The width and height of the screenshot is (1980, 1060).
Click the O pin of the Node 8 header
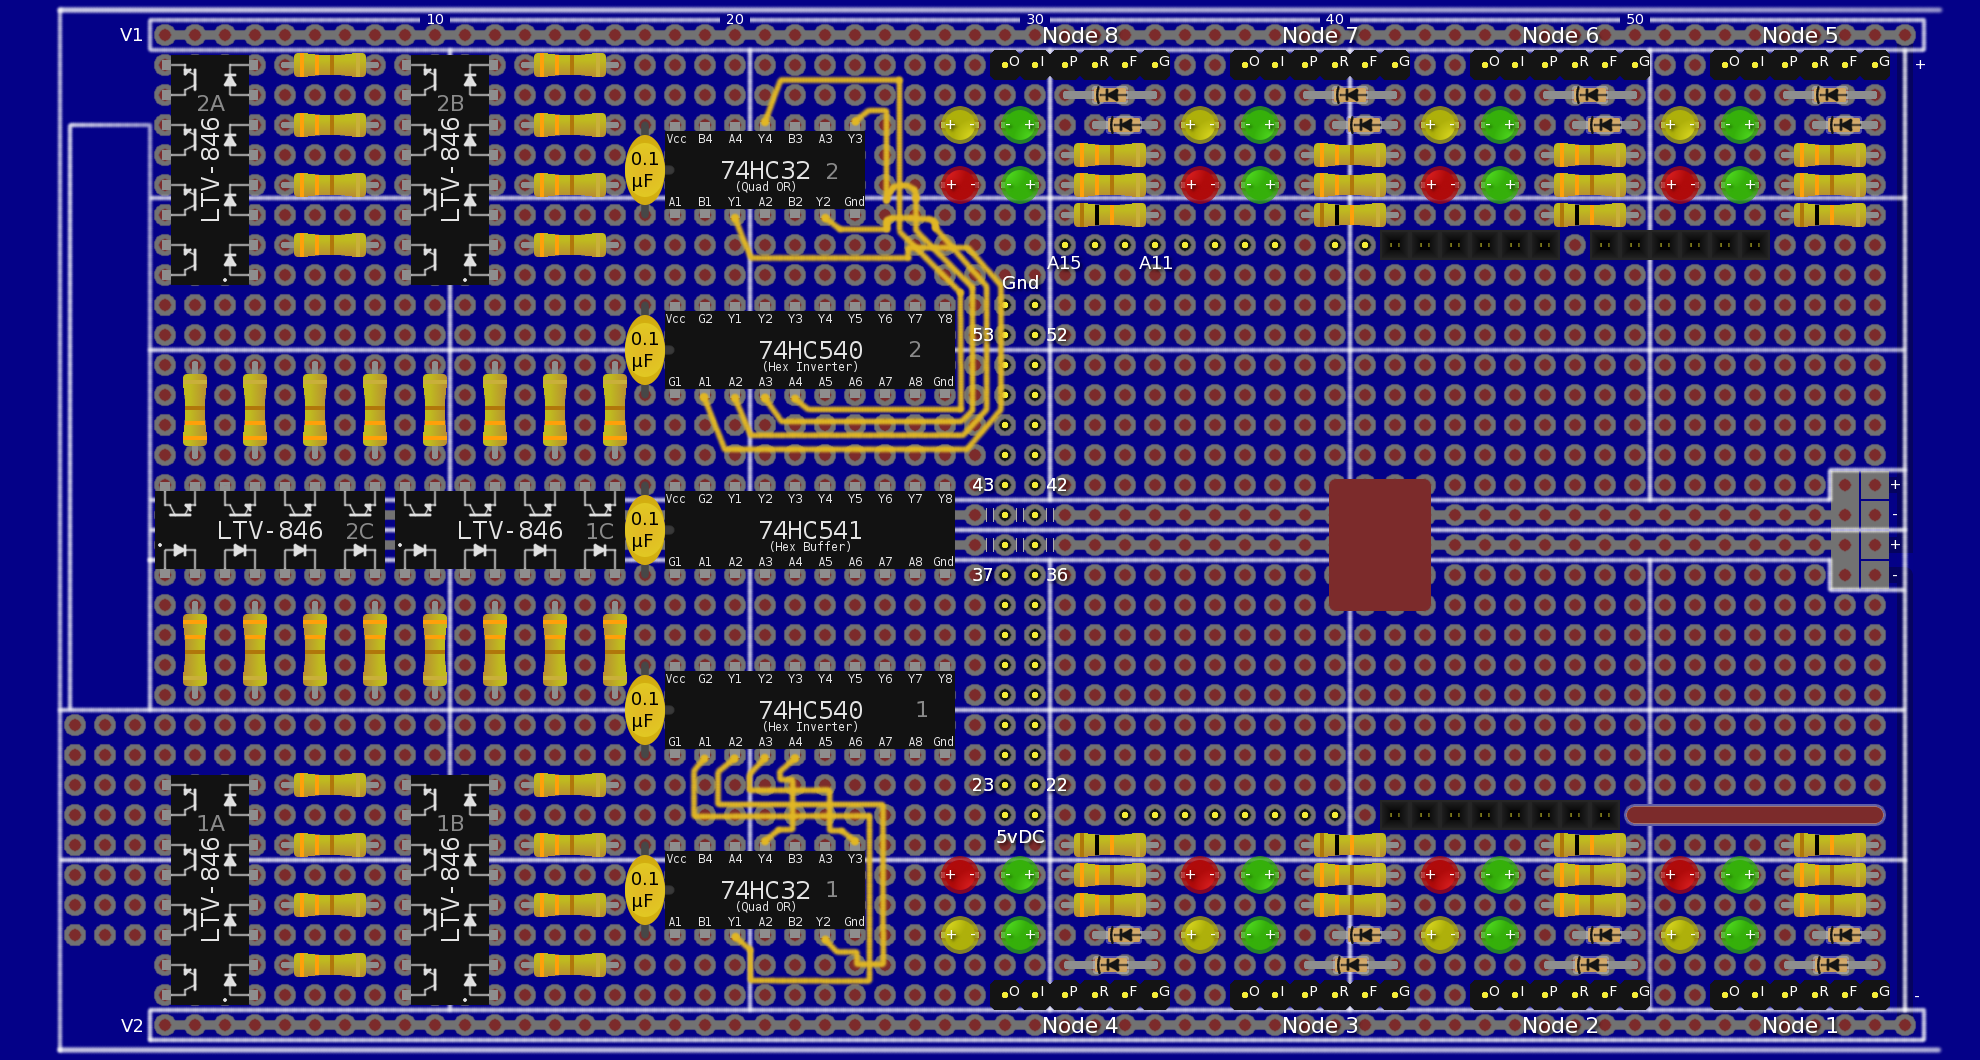click(x=1006, y=64)
